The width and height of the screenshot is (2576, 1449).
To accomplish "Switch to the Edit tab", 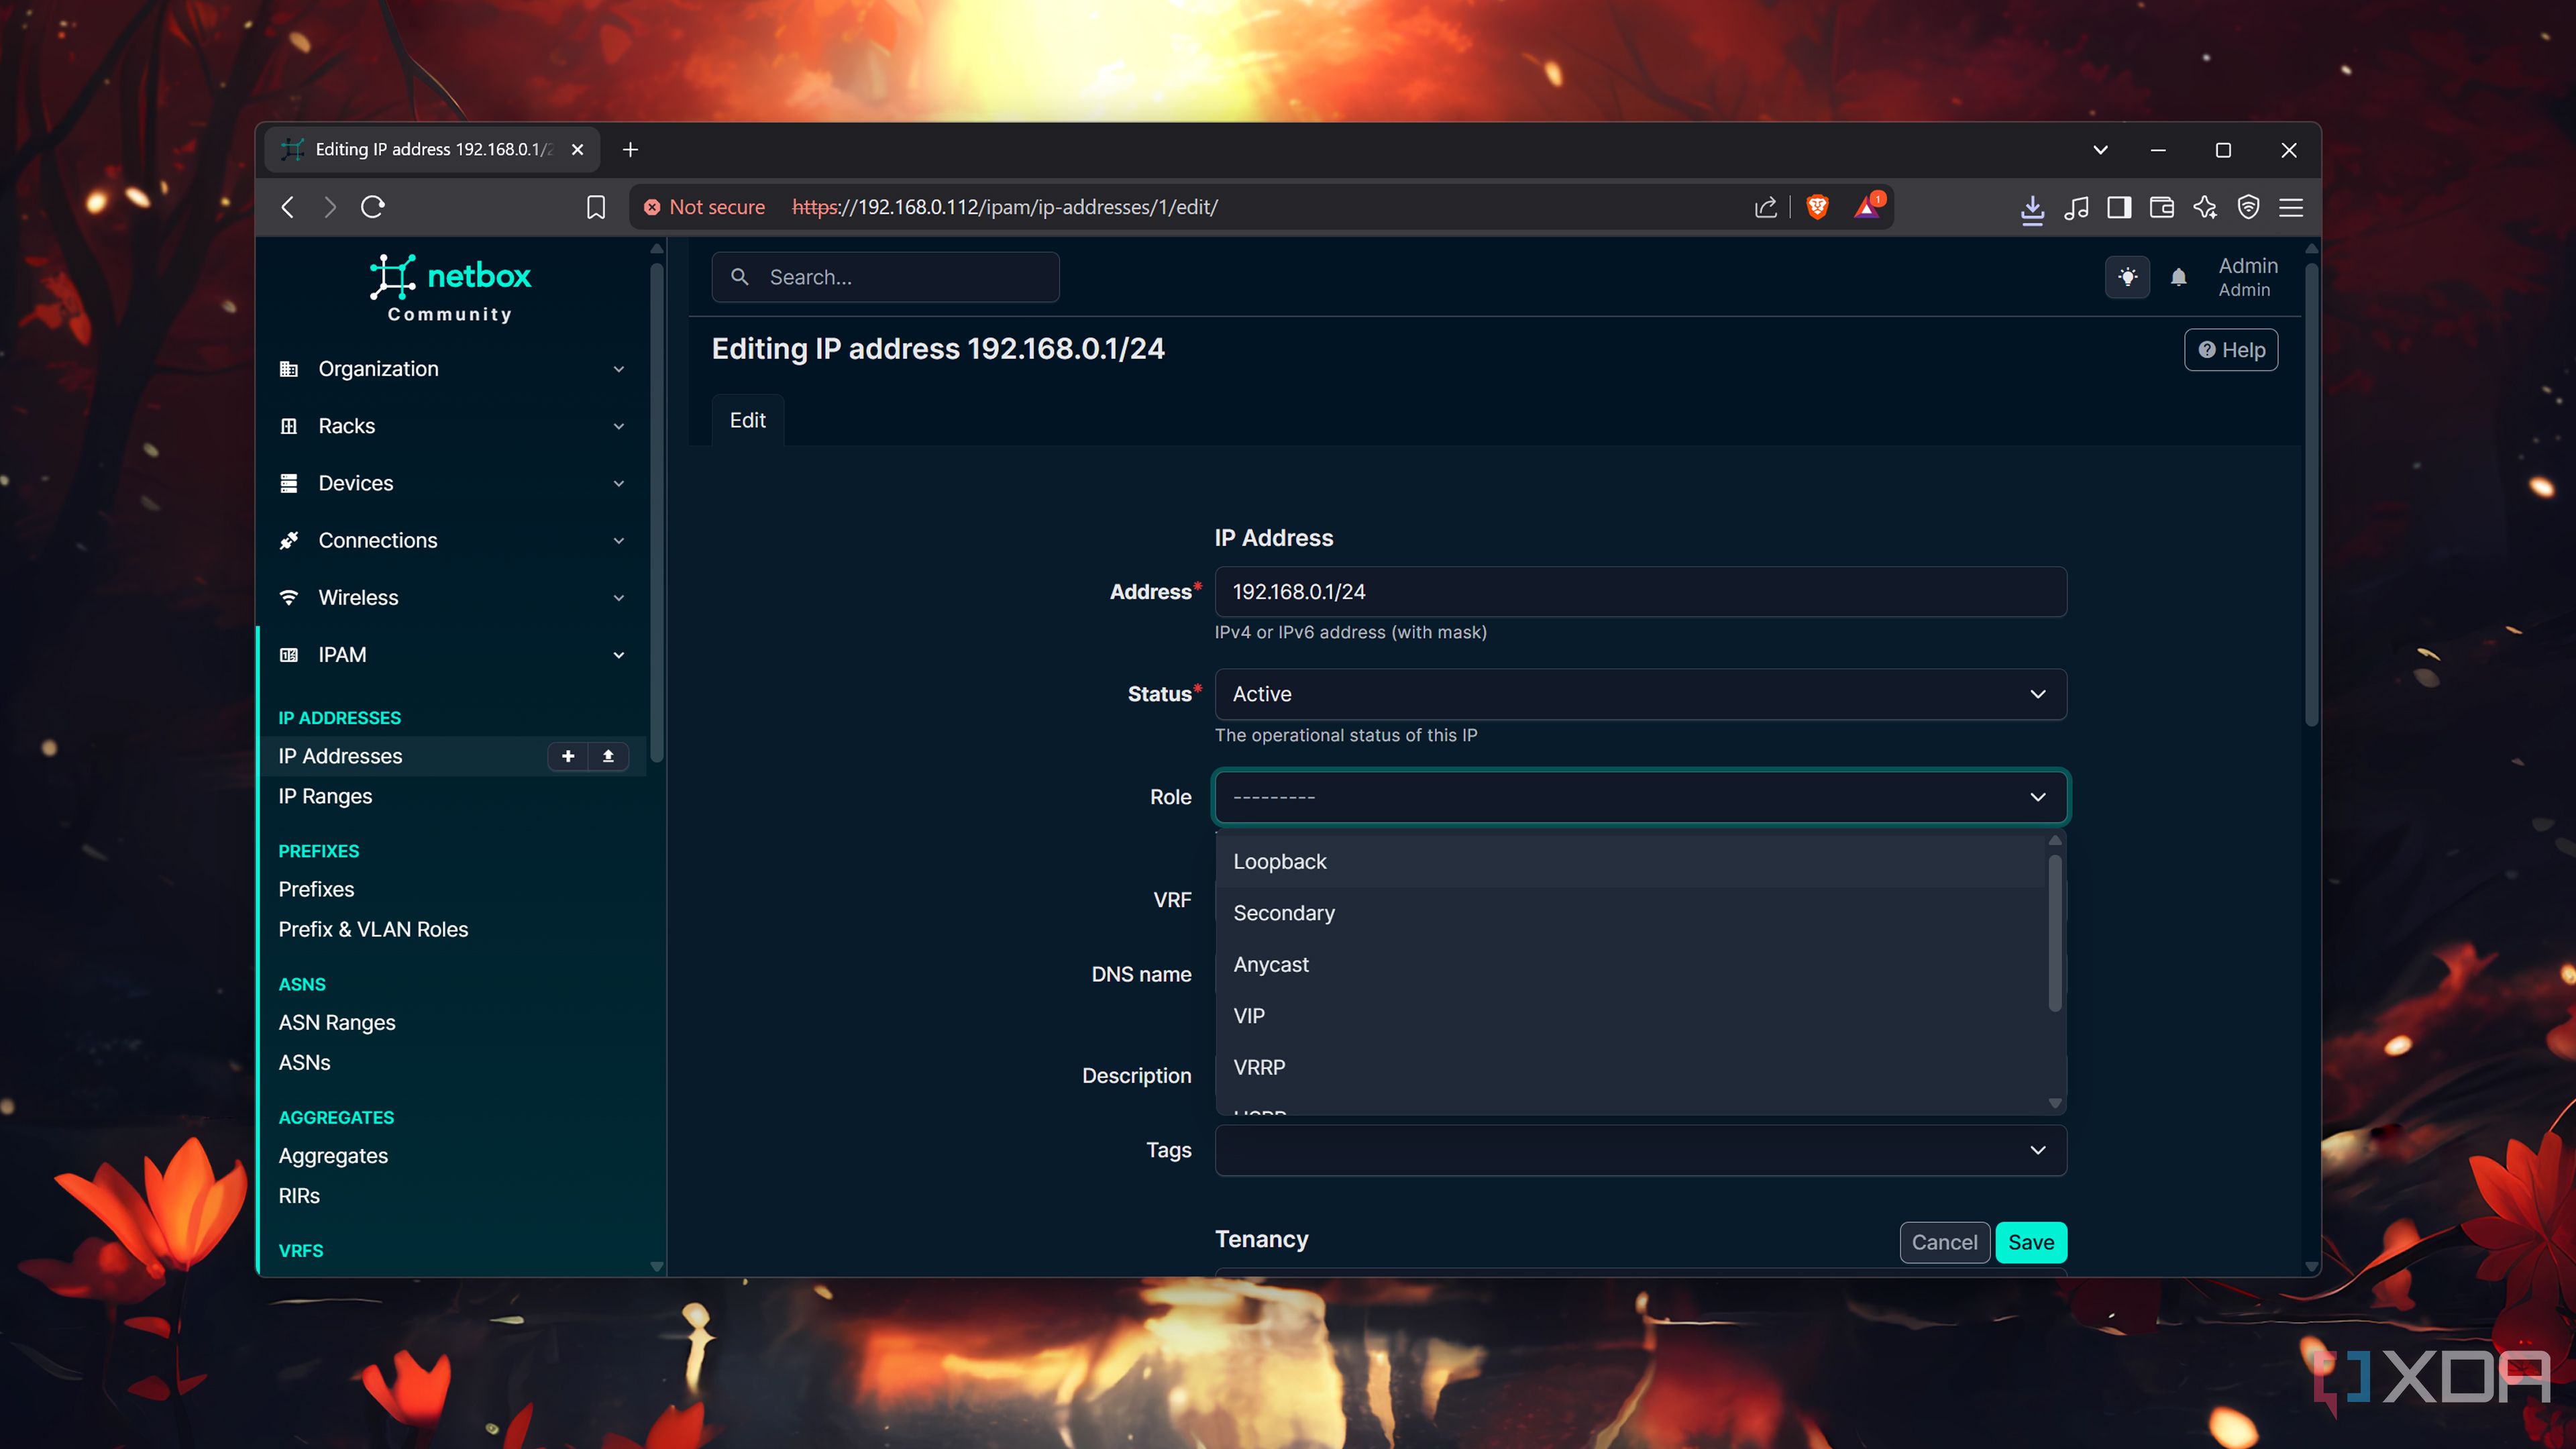I will tap(747, 420).
